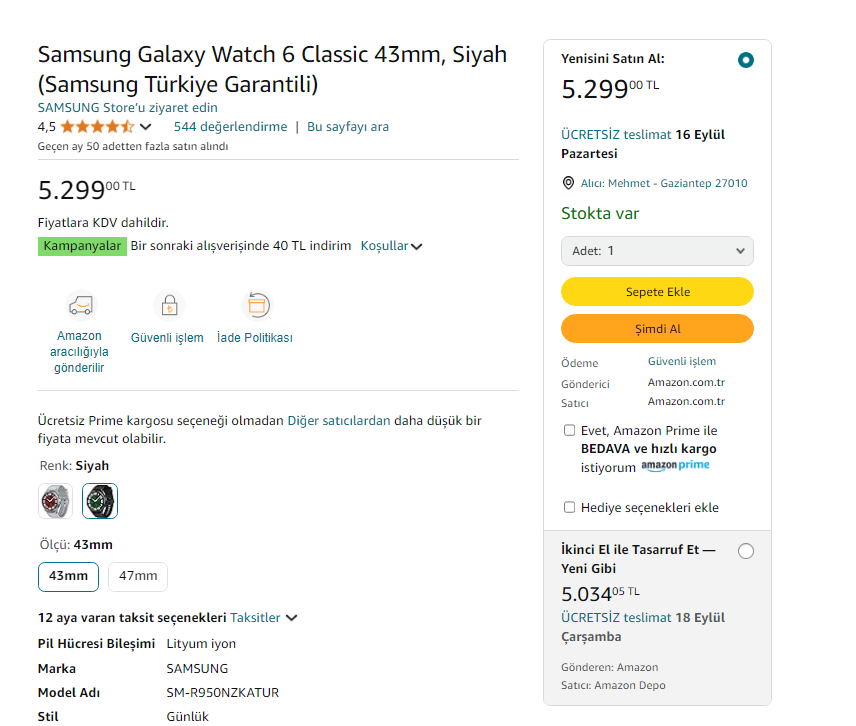Select the buy new radio button
Image resolution: width=856 pixels, height=726 pixels.
tap(745, 60)
